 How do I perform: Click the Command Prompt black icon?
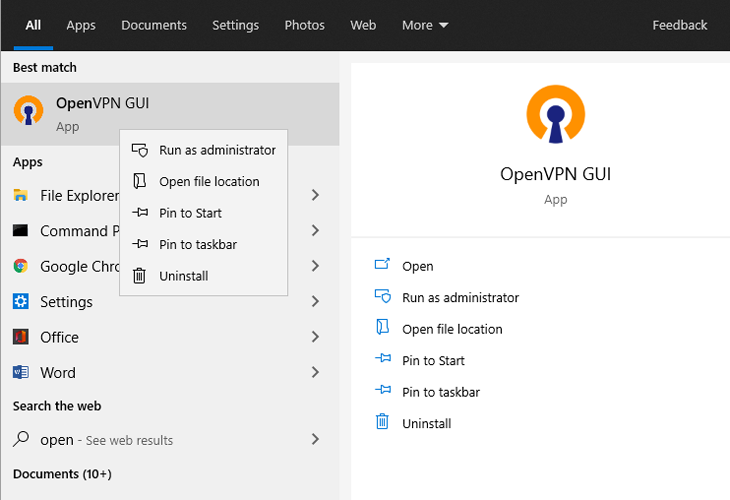[20, 230]
